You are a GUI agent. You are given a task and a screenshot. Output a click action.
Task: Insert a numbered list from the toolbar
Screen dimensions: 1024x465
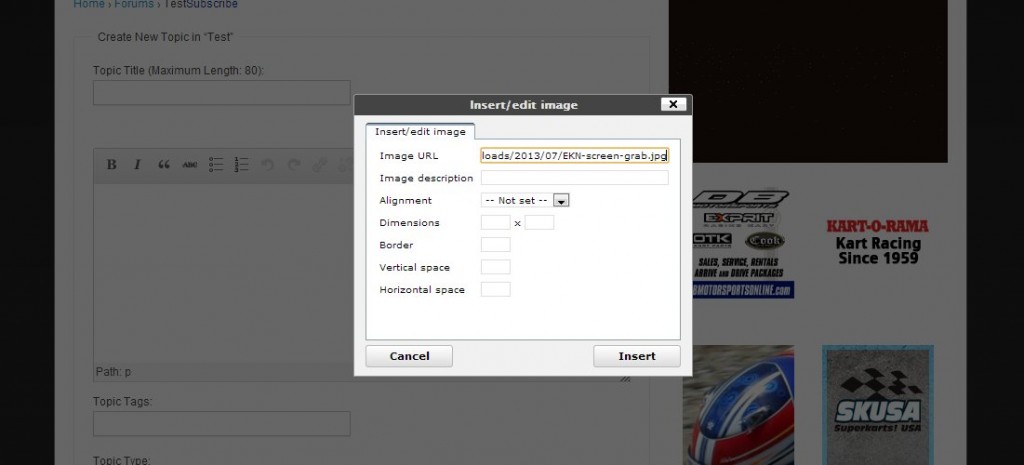coord(242,165)
